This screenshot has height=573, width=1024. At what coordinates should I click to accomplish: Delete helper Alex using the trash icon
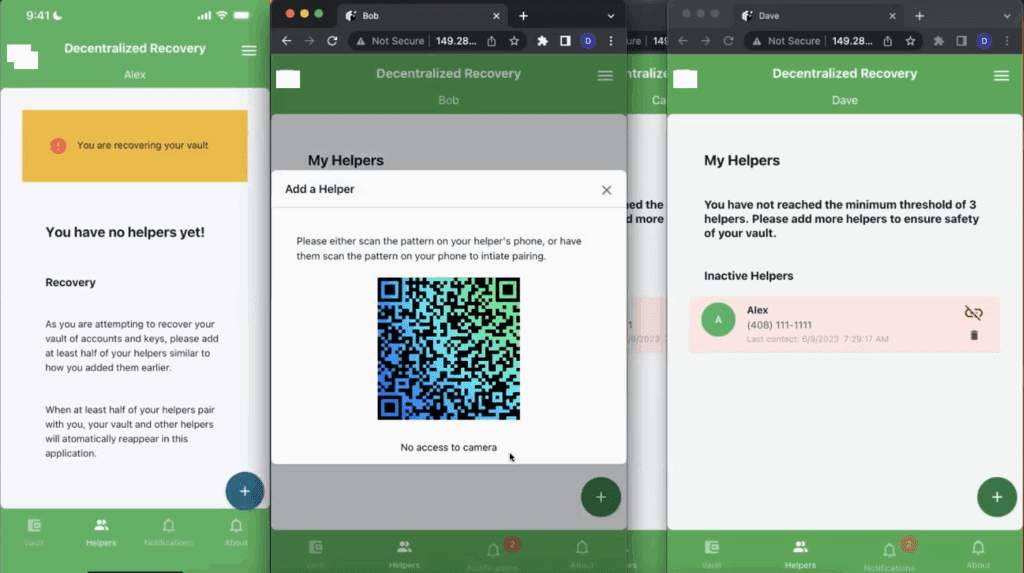pos(974,335)
